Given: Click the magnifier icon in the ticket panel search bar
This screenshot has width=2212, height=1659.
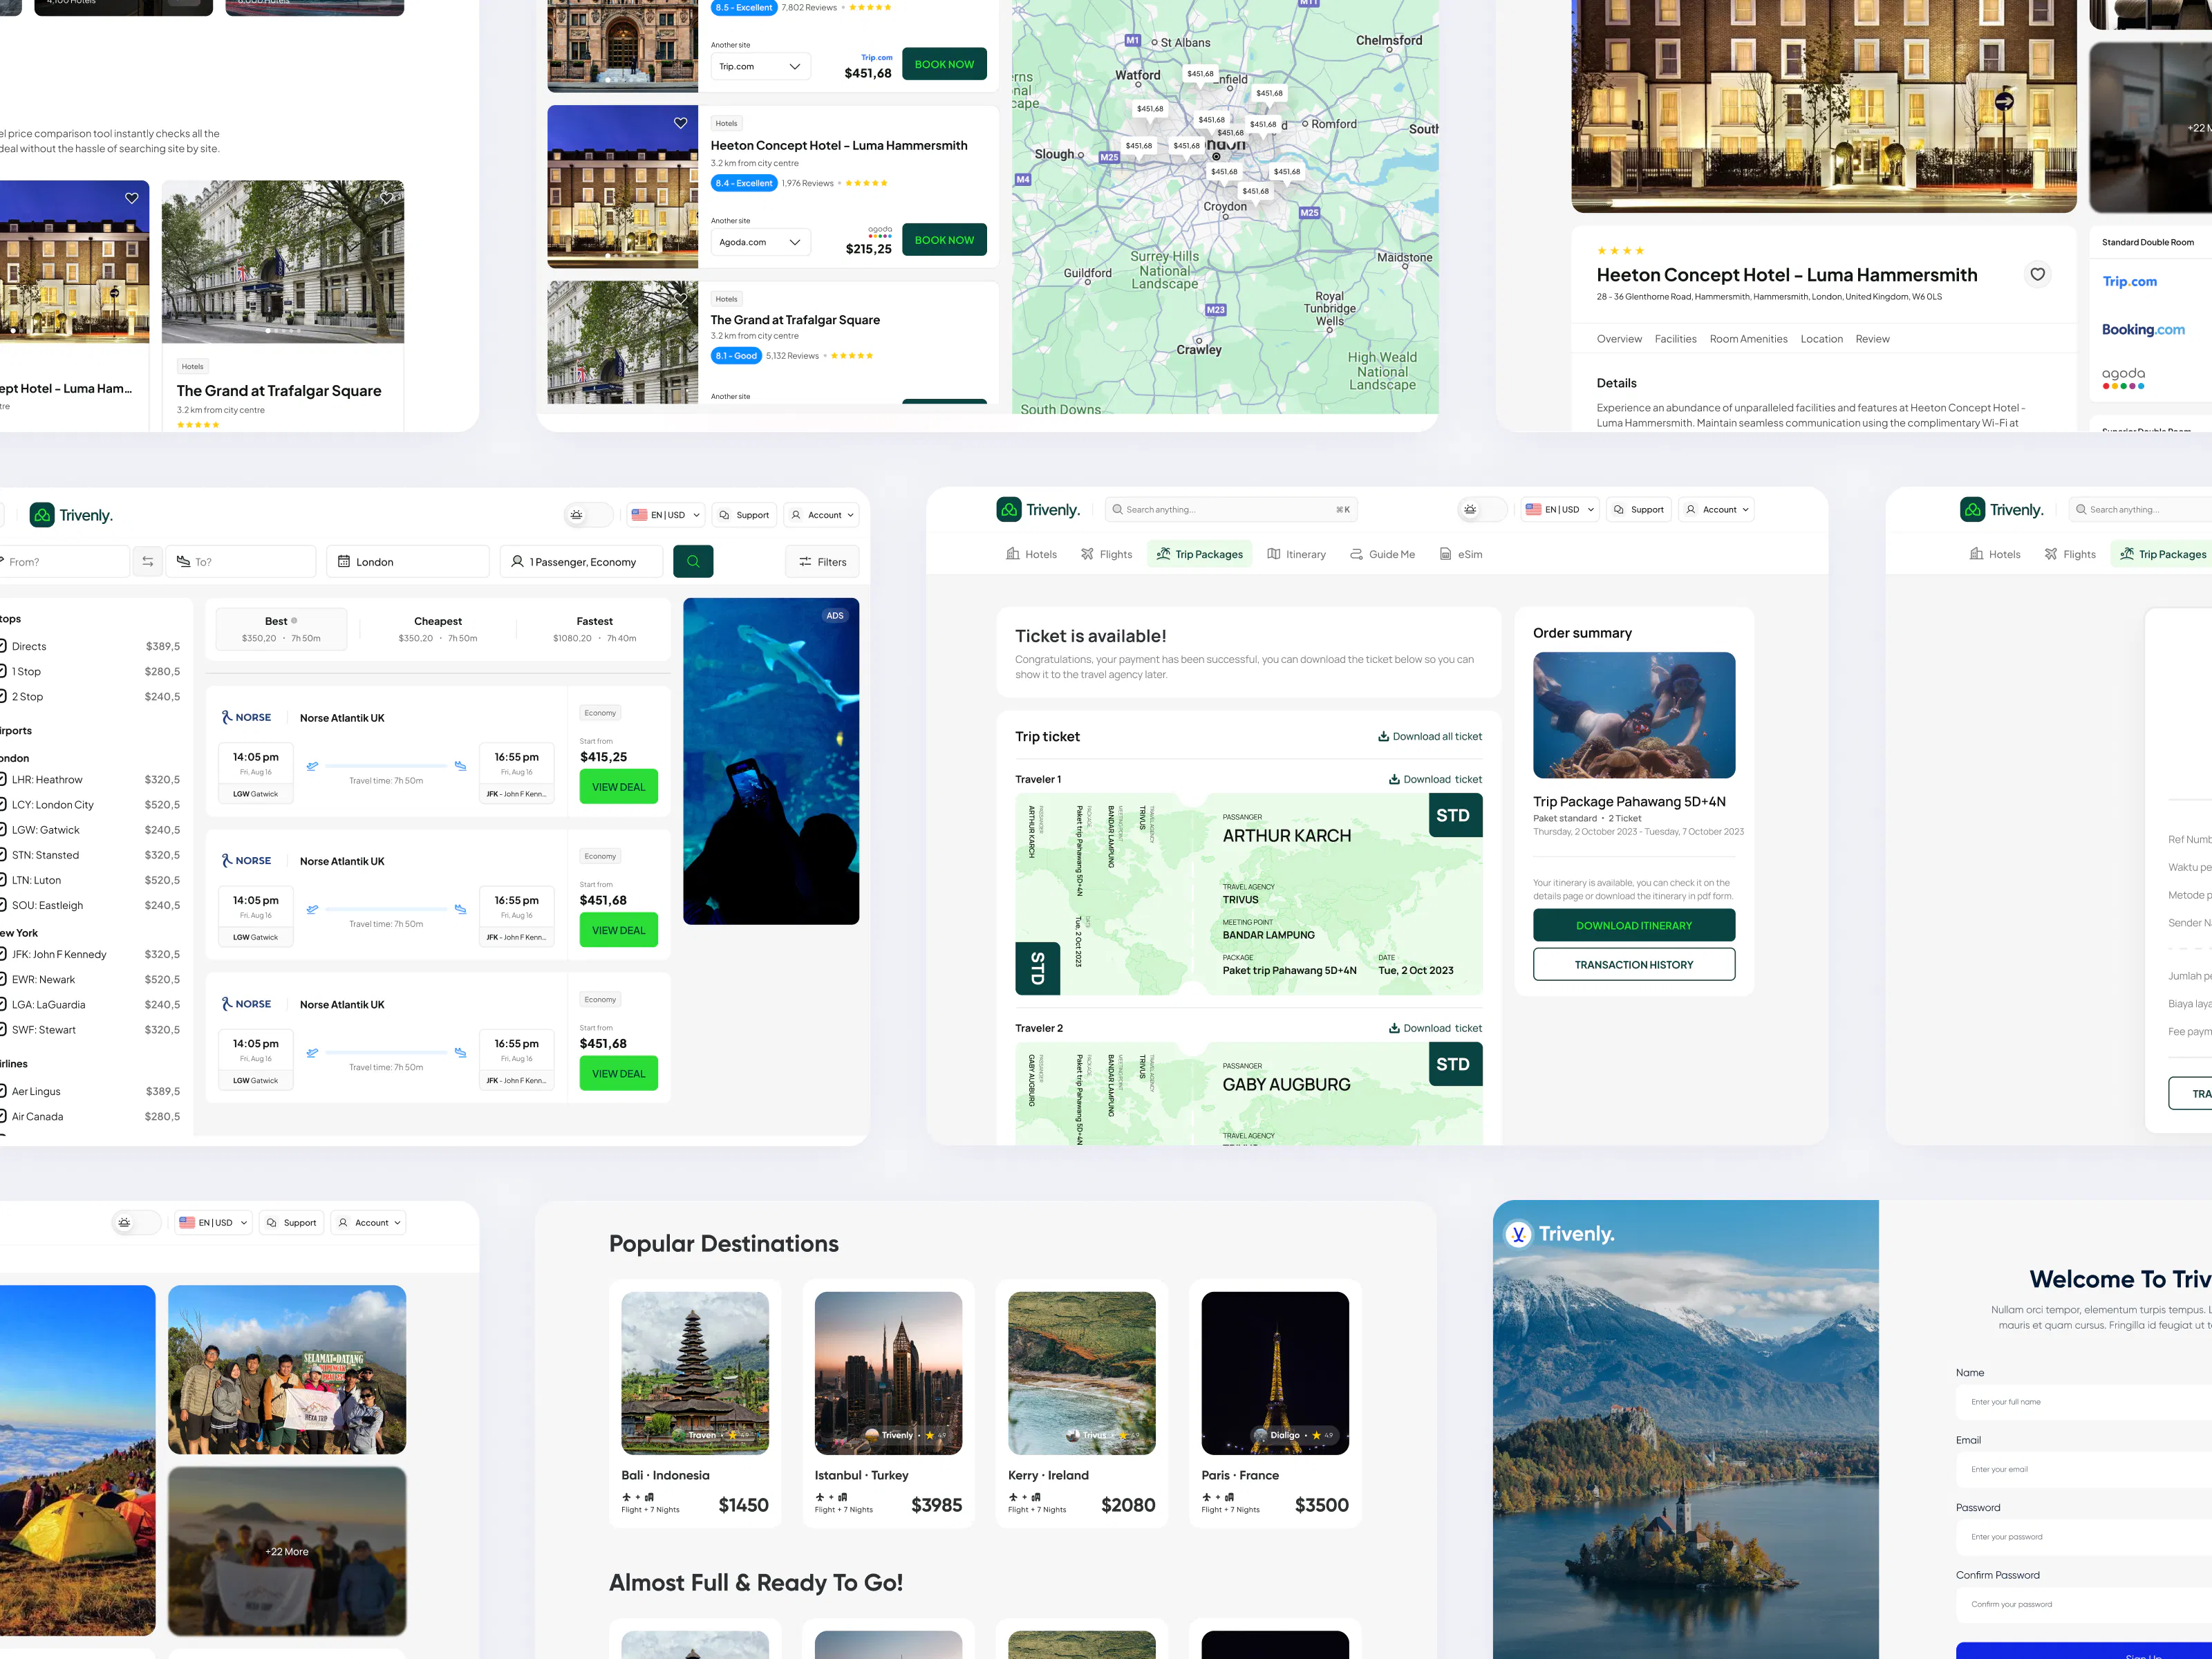Looking at the screenshot, I should click(1117, 510).
